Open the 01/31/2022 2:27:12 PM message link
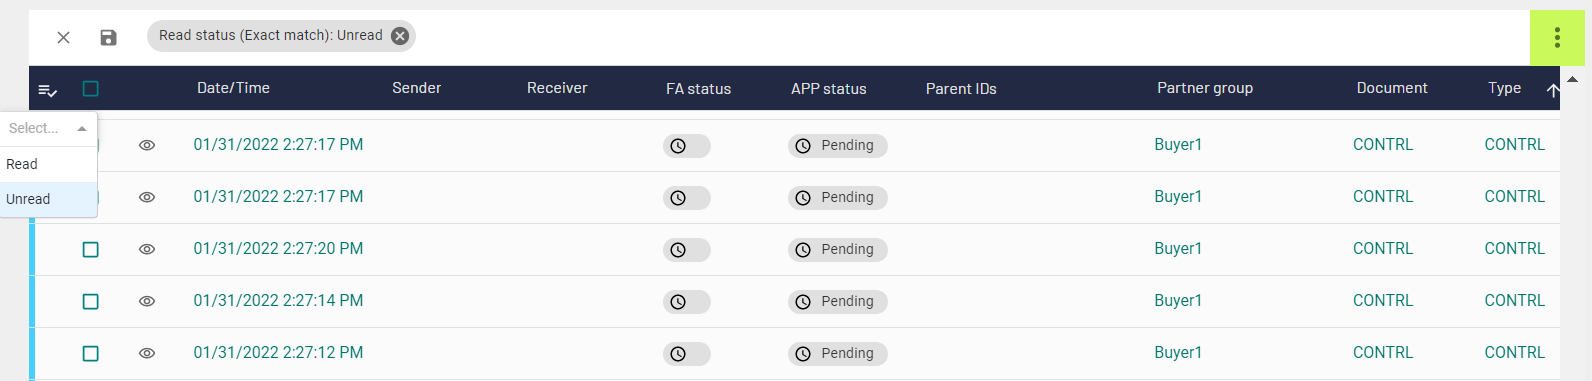Viewport: 1592px width, 381px height. tap(278, 352)
